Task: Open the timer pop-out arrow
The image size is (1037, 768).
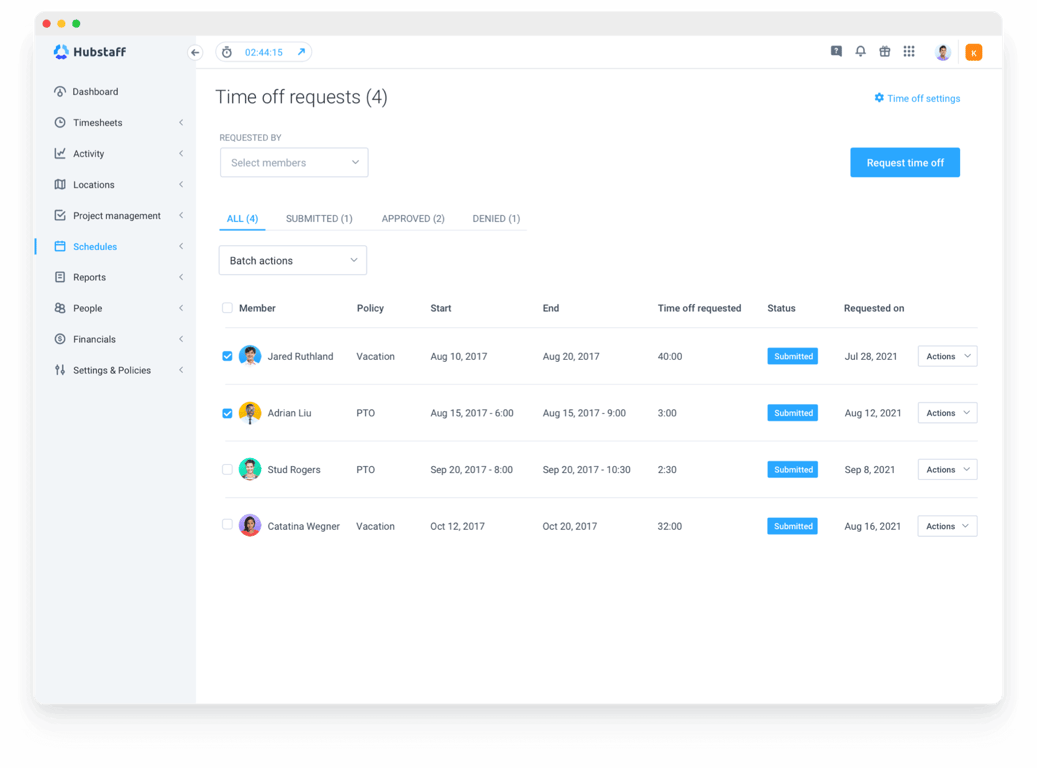Action: (301, 52)
